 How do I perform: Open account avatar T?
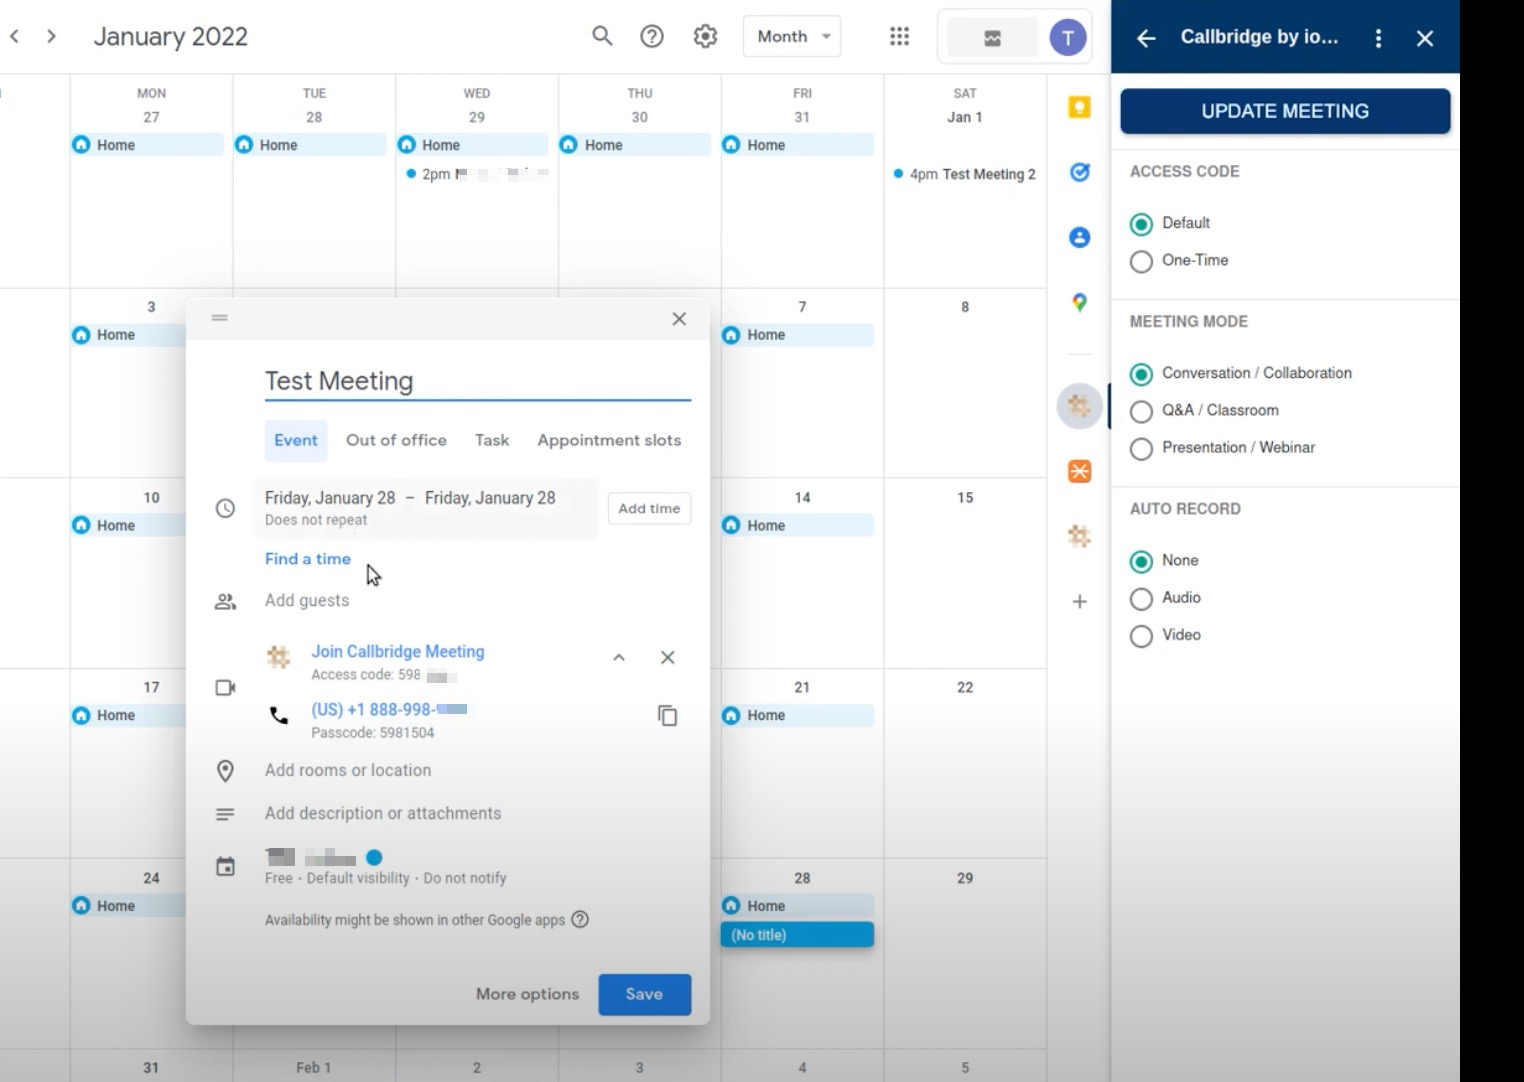click(x=1067, y=38)
